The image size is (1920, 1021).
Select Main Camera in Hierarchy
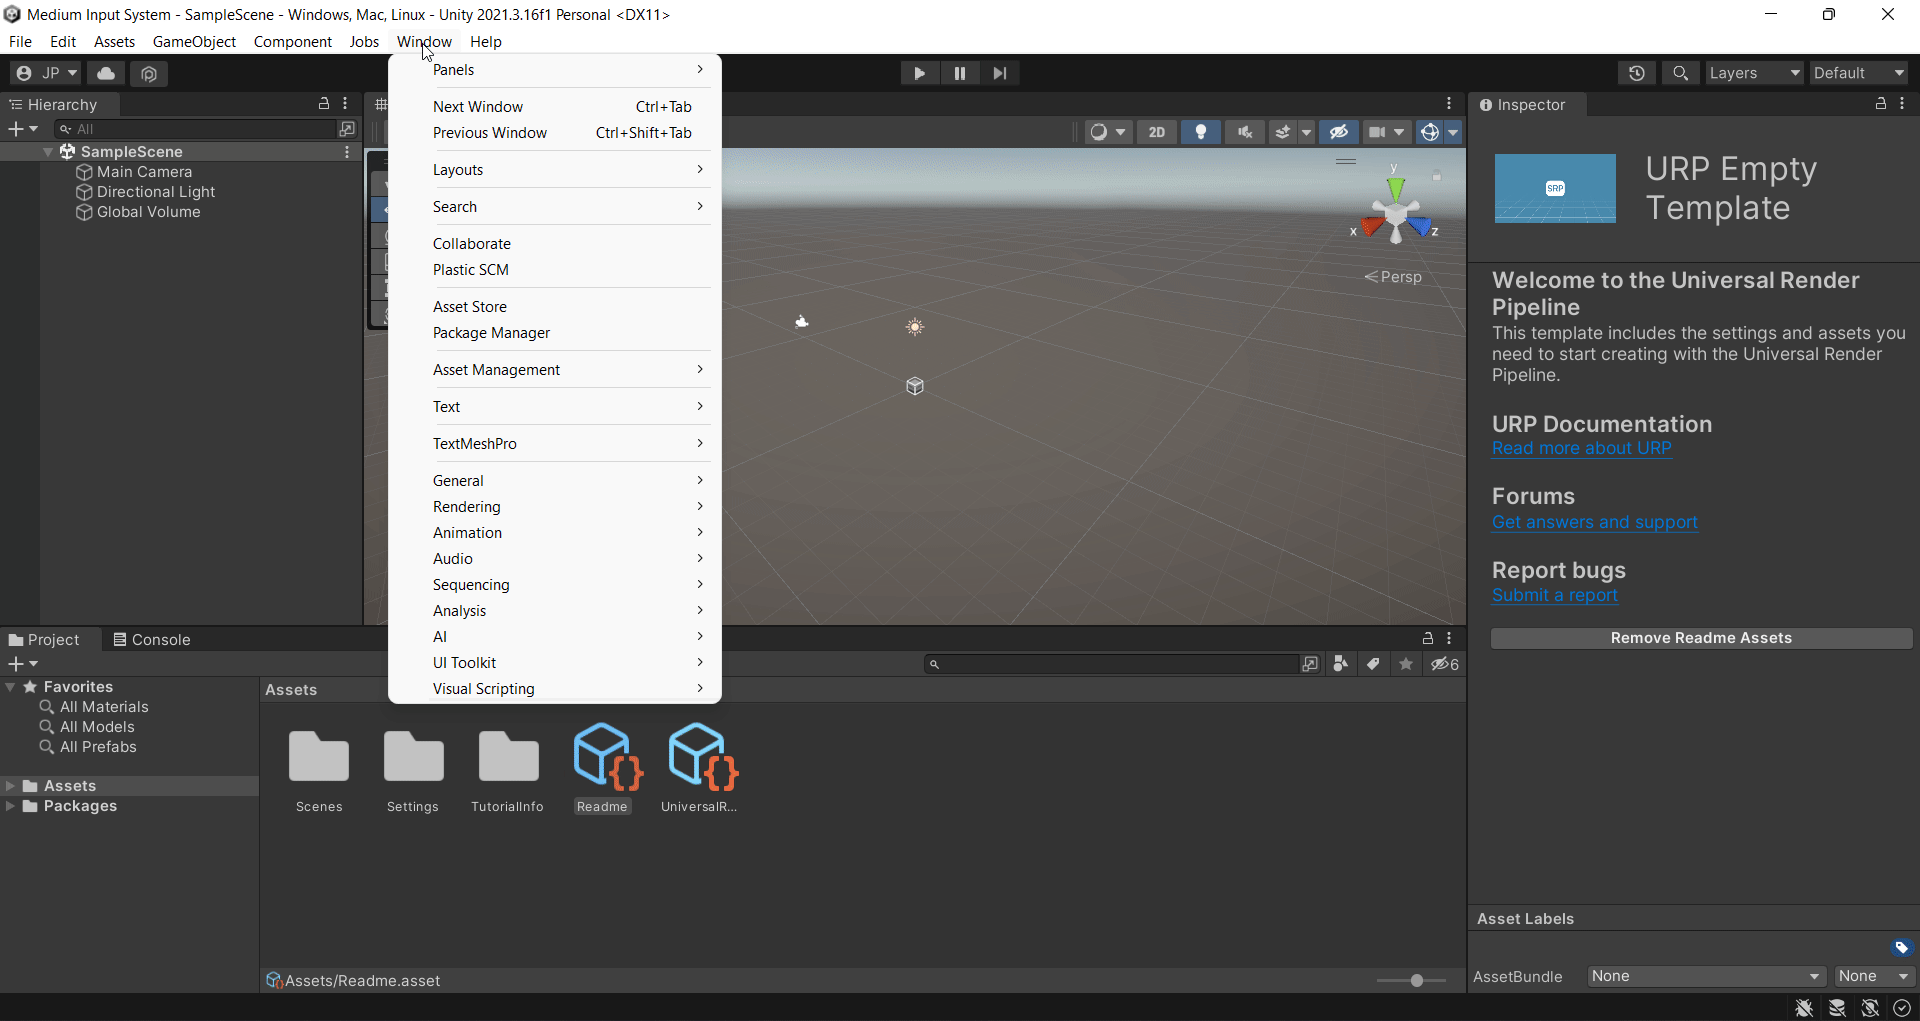(144, 172)
